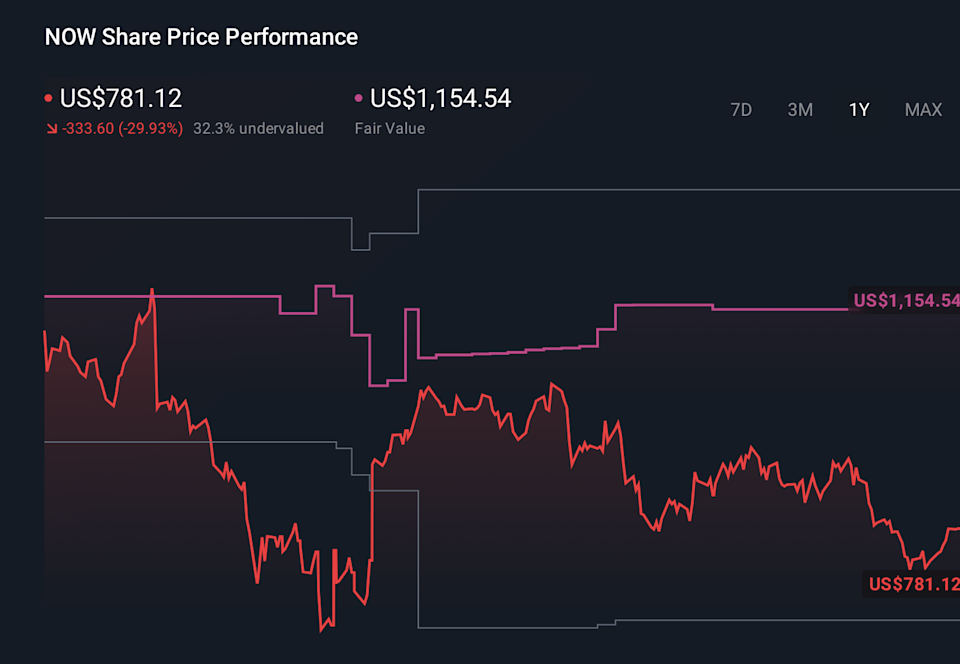This screenshot has height=664, width=960.
Task: Open the MAX time range view
Action: 922,110
